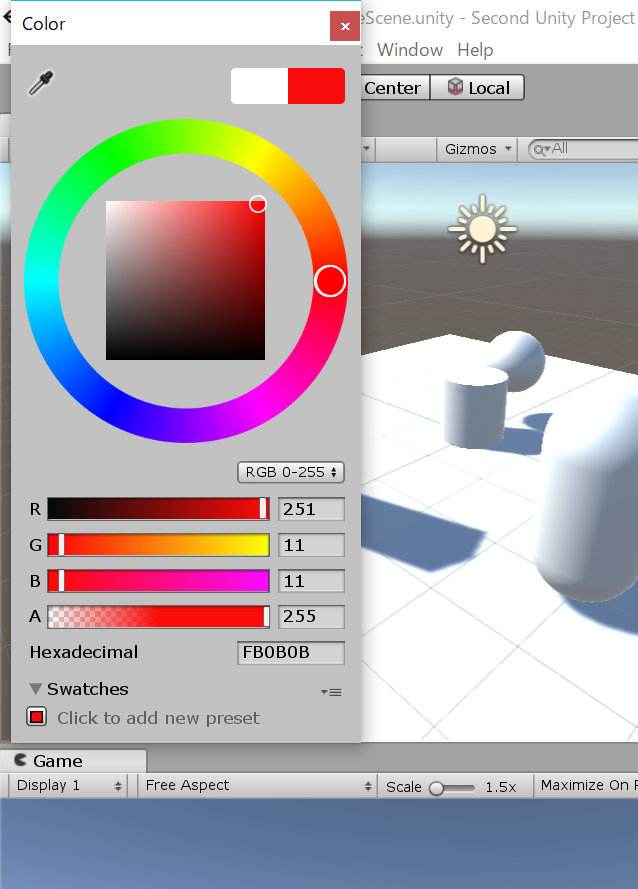Toggle the Center pivot mode button
Image resolution: width=638 pixels, height=889 pixels.
pos(392,88)
